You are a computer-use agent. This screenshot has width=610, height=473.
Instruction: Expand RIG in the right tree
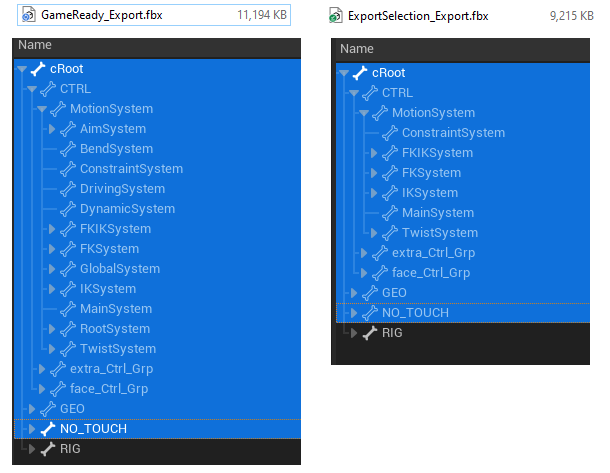[354, 333]
